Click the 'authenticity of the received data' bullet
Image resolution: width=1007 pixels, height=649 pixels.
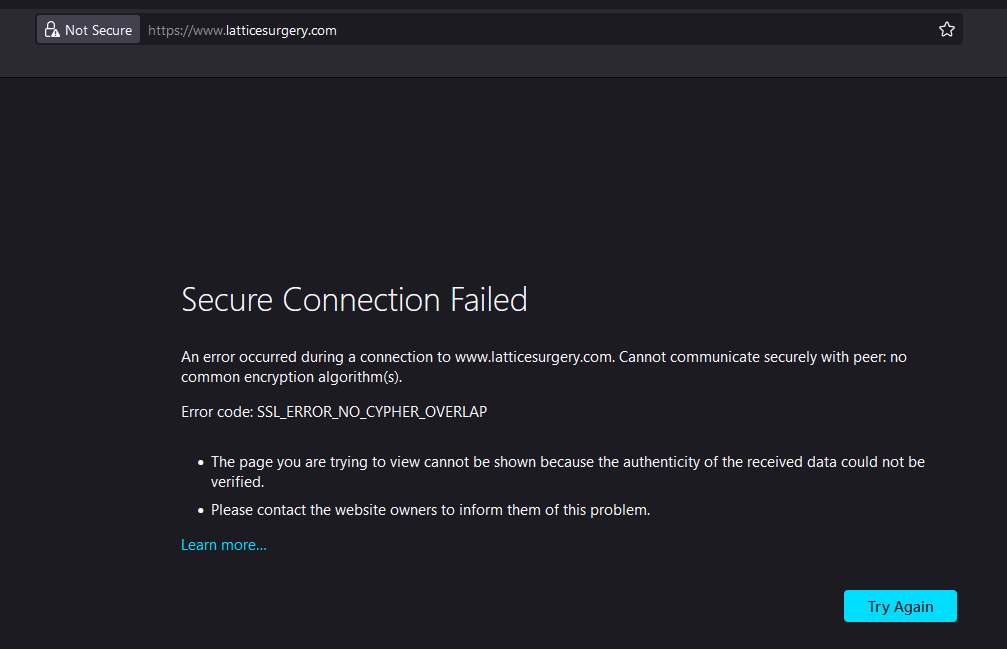[568, 472]
